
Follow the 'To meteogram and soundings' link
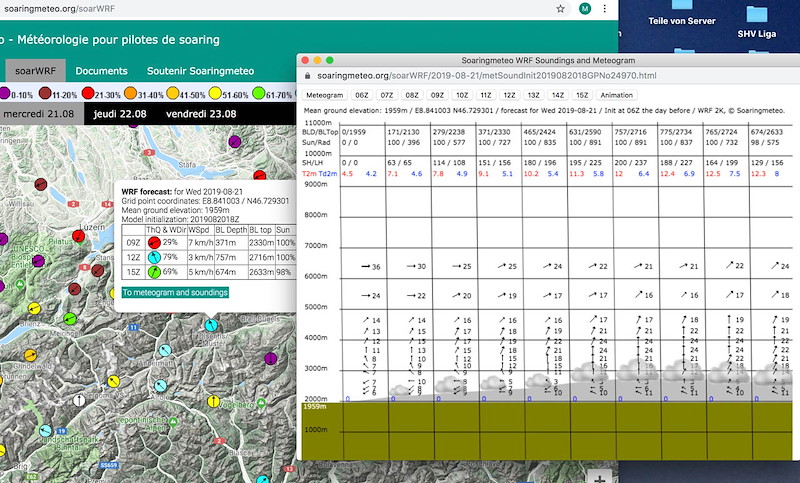(x=175, y=292)
